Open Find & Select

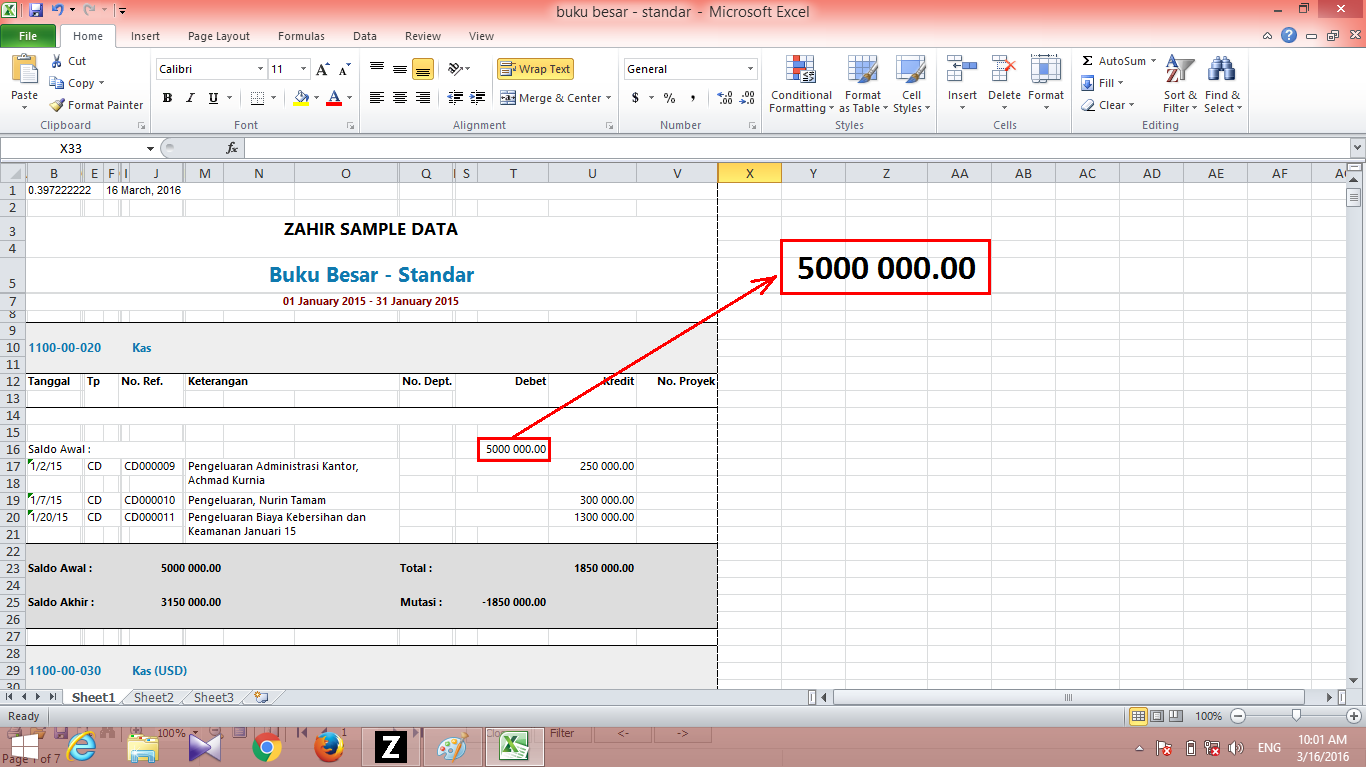tap(1222, 85)
